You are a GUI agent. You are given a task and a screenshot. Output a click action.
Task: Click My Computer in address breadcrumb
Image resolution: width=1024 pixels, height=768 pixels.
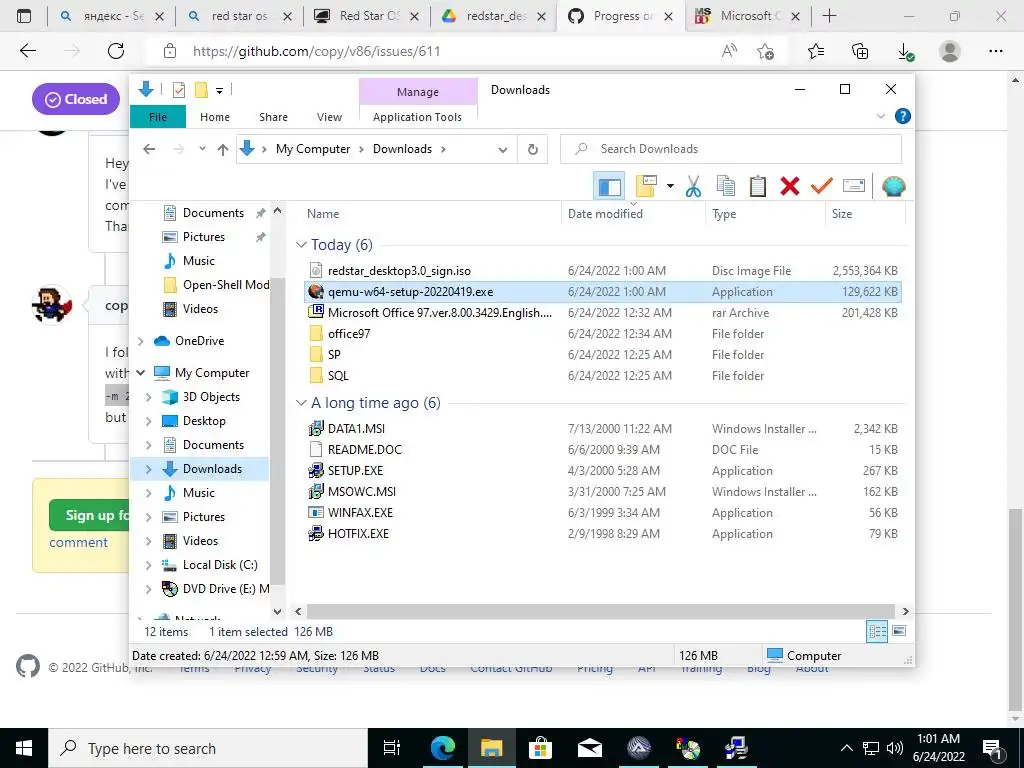pyautogui.click(x=313, y=149)
